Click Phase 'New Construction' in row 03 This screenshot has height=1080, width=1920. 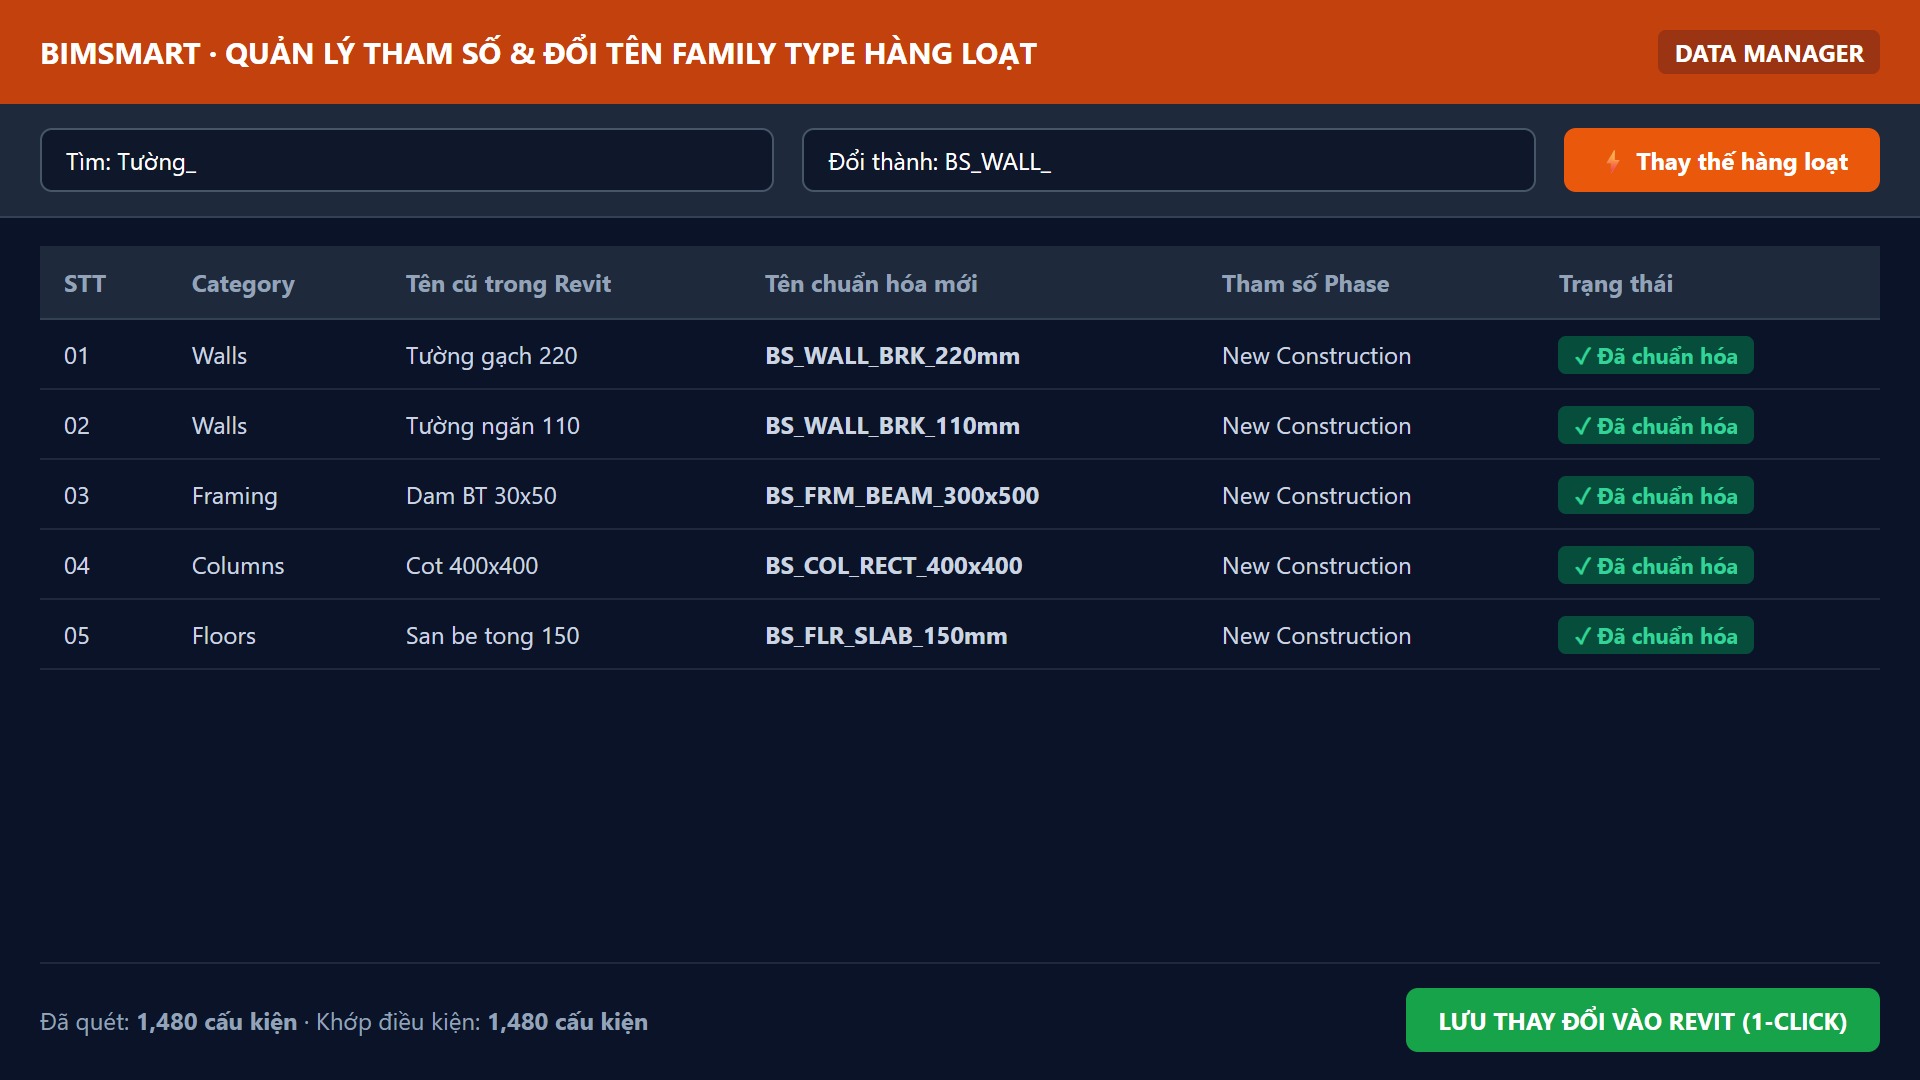[x=1316, y=496]
